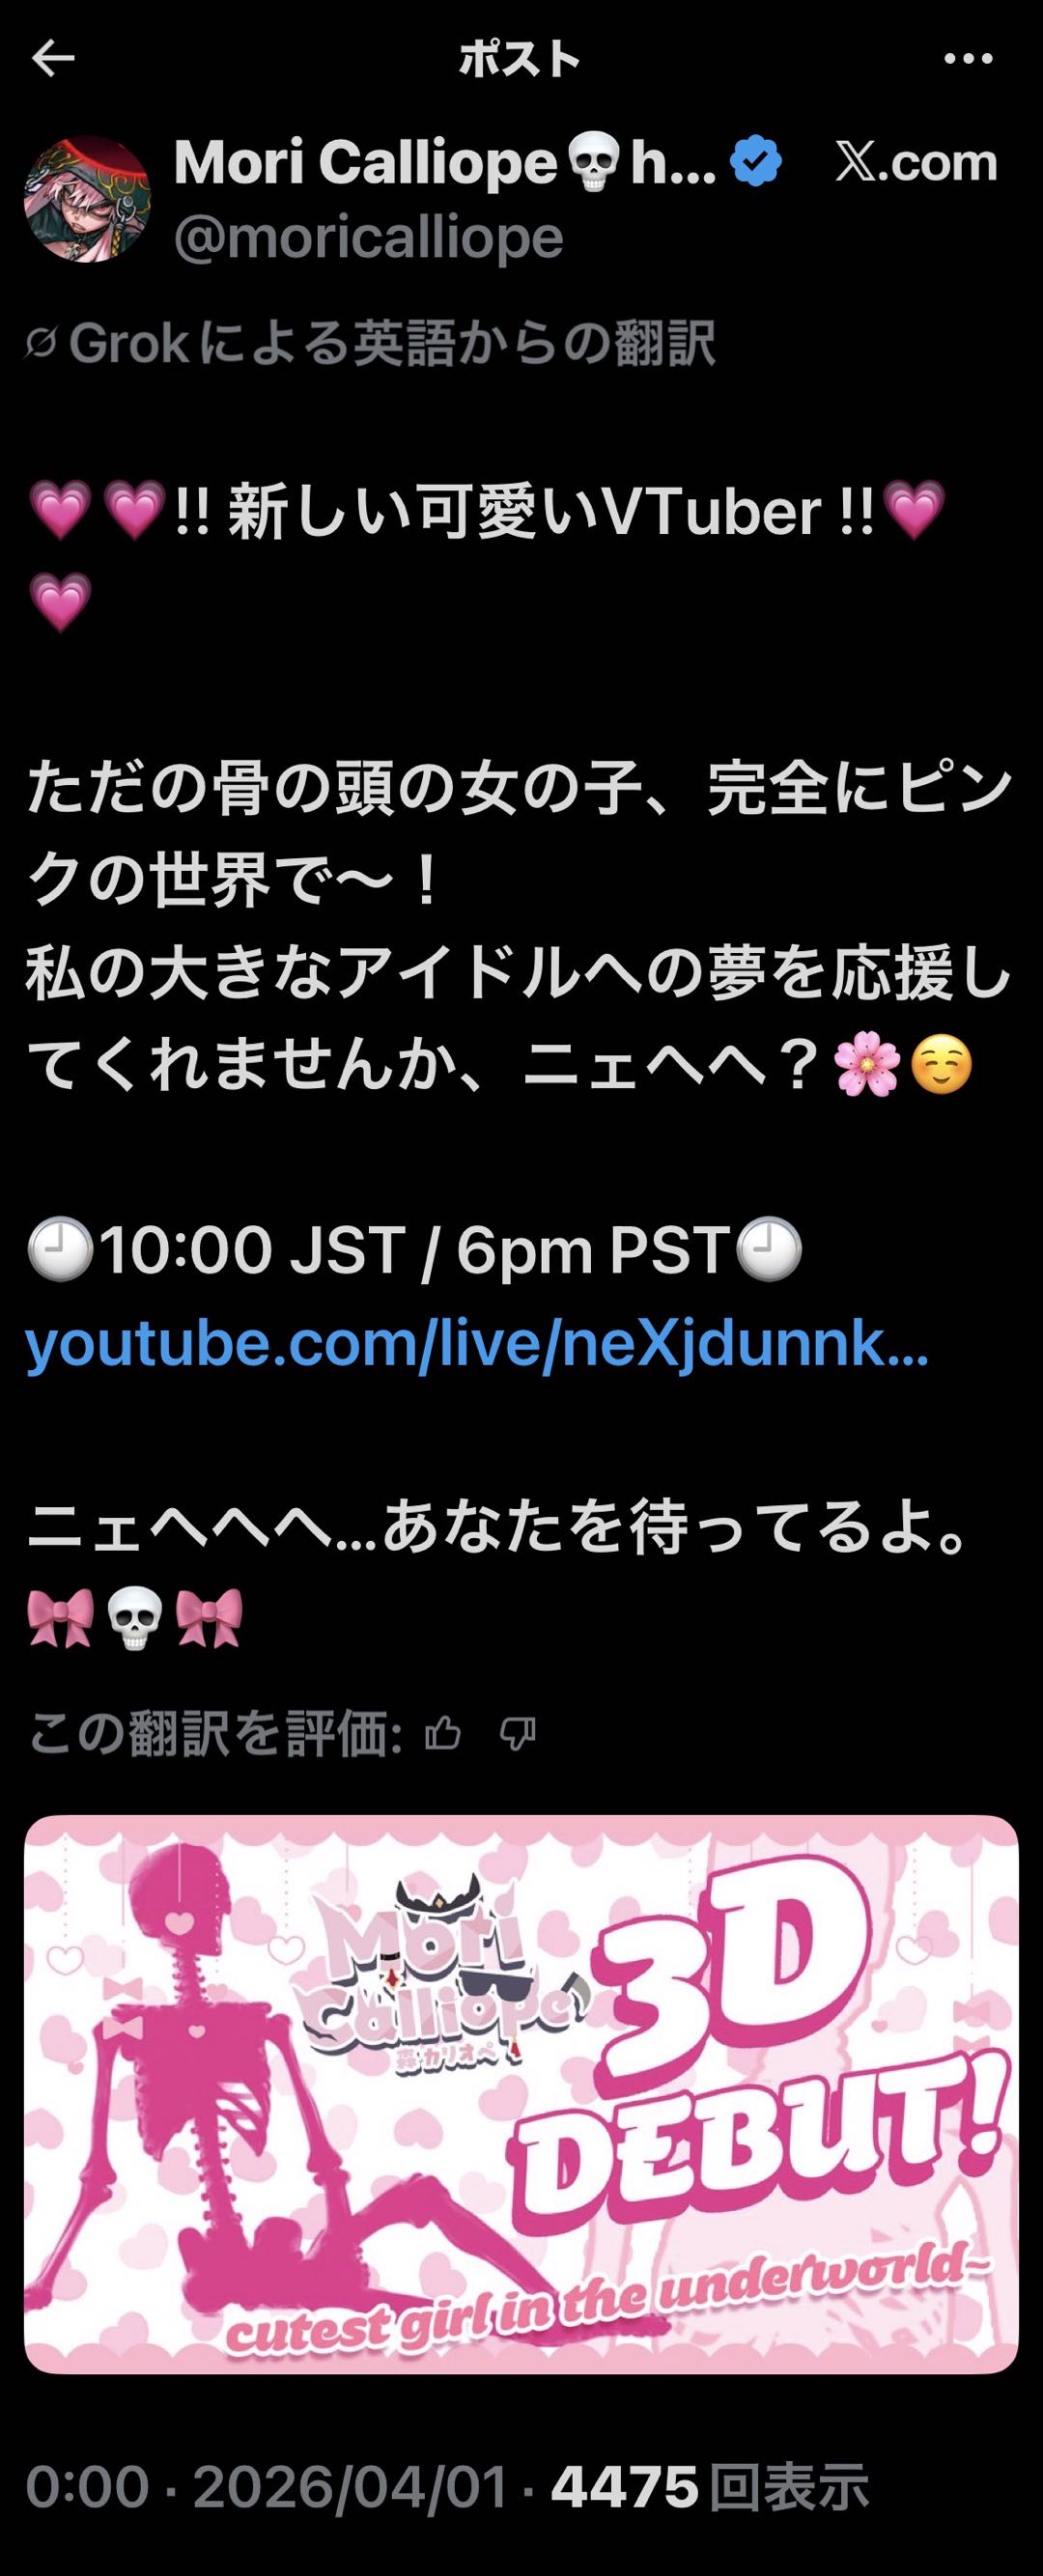Tap the 10:00 JST time line
This screenshot has width=1043, height=2576.
pyautogui.click(x=414, y=1250)
